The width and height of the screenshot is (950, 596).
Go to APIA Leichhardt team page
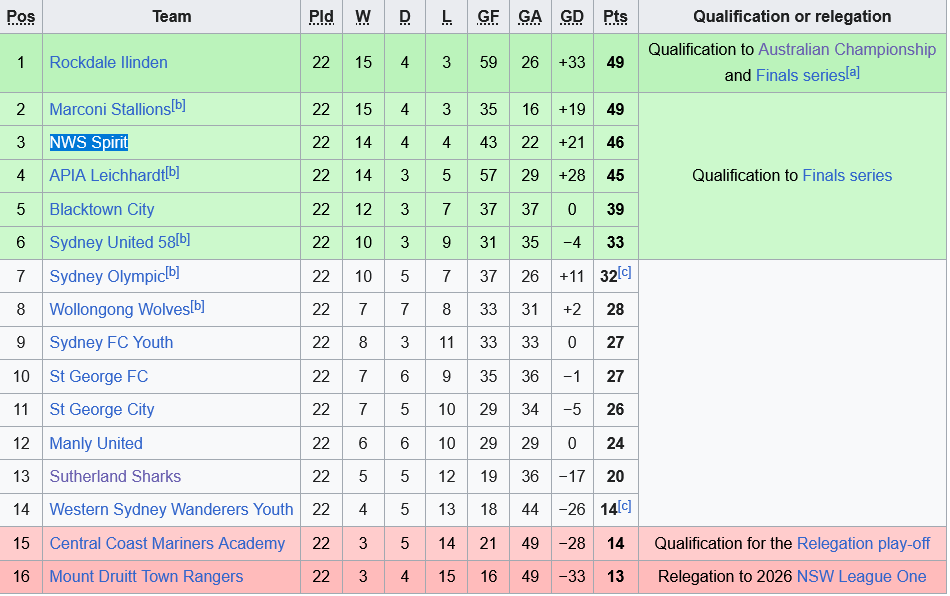(107, 176)
